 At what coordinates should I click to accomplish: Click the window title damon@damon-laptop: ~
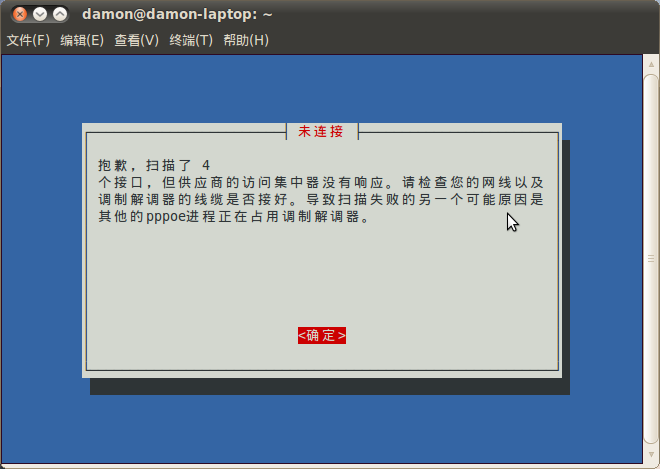177,14
